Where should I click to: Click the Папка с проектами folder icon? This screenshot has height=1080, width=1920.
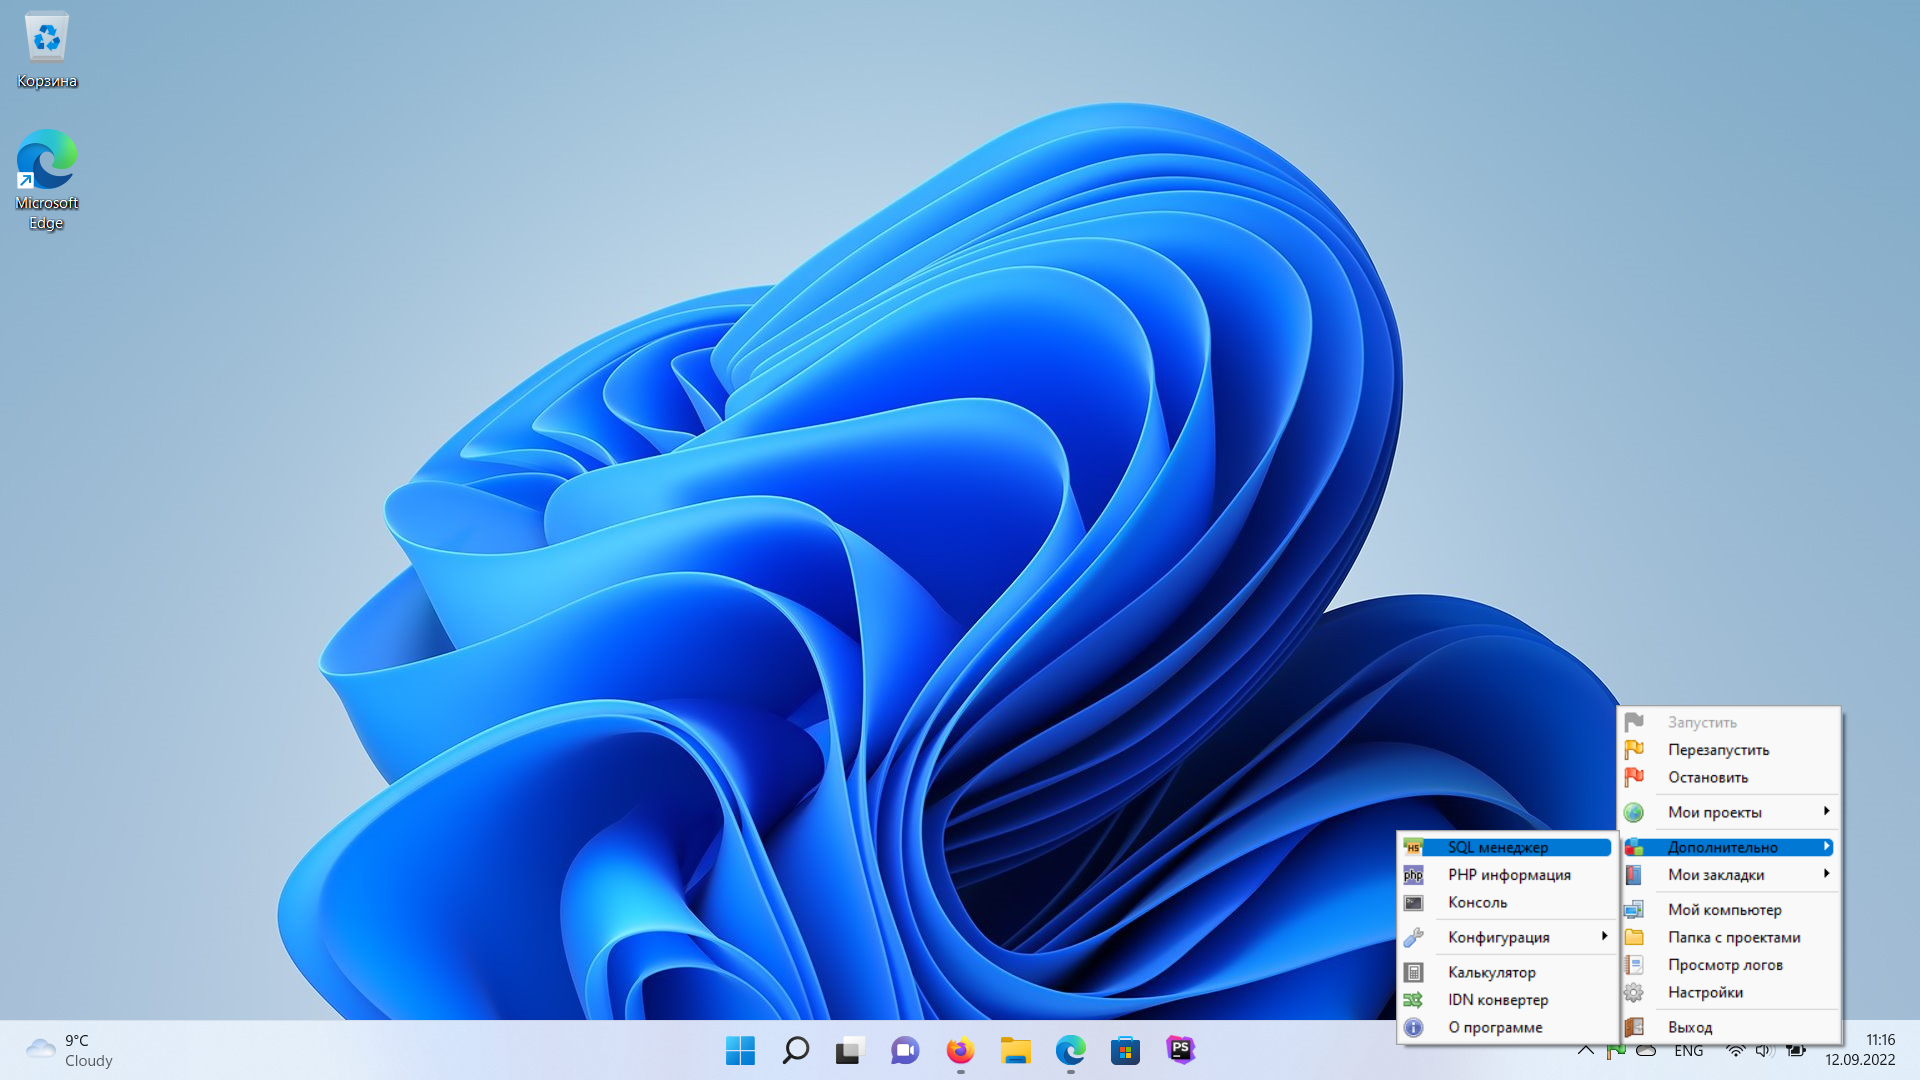click(1634, 937)
